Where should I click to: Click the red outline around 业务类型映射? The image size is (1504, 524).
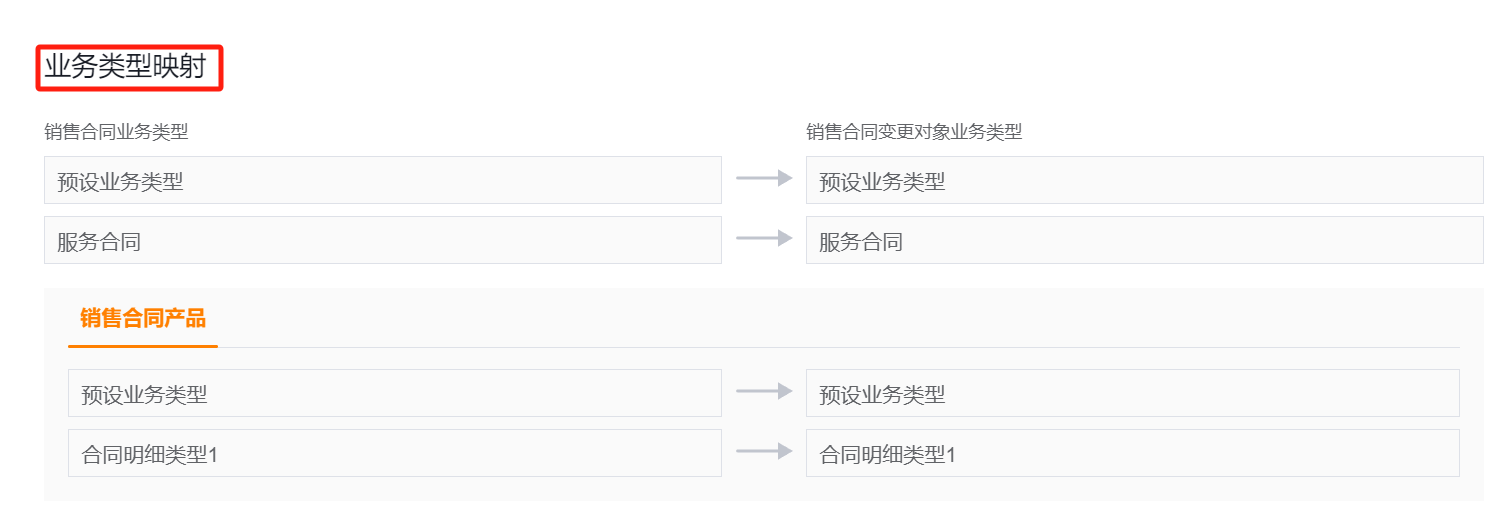tap(129, 46)
